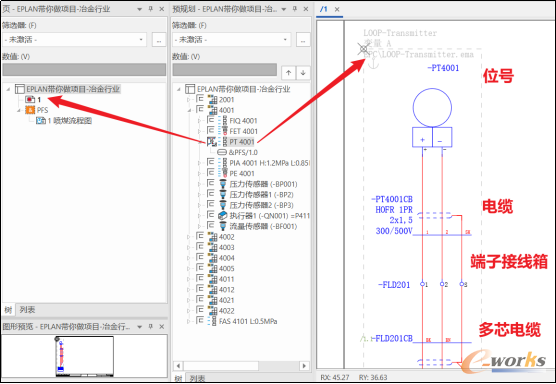This screenshot has width=556, height=384.
Task: Click the 4011 structure segment icon
Action: pos(212,279)
